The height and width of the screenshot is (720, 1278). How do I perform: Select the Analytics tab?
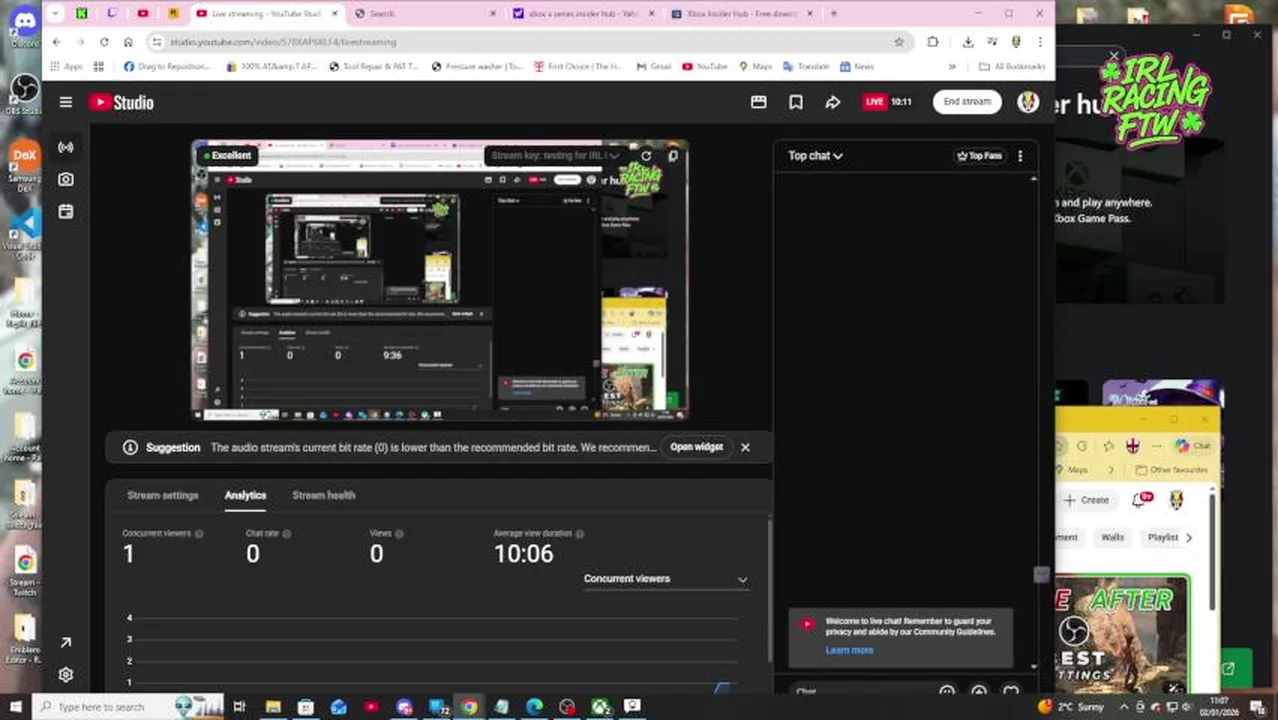245,495
